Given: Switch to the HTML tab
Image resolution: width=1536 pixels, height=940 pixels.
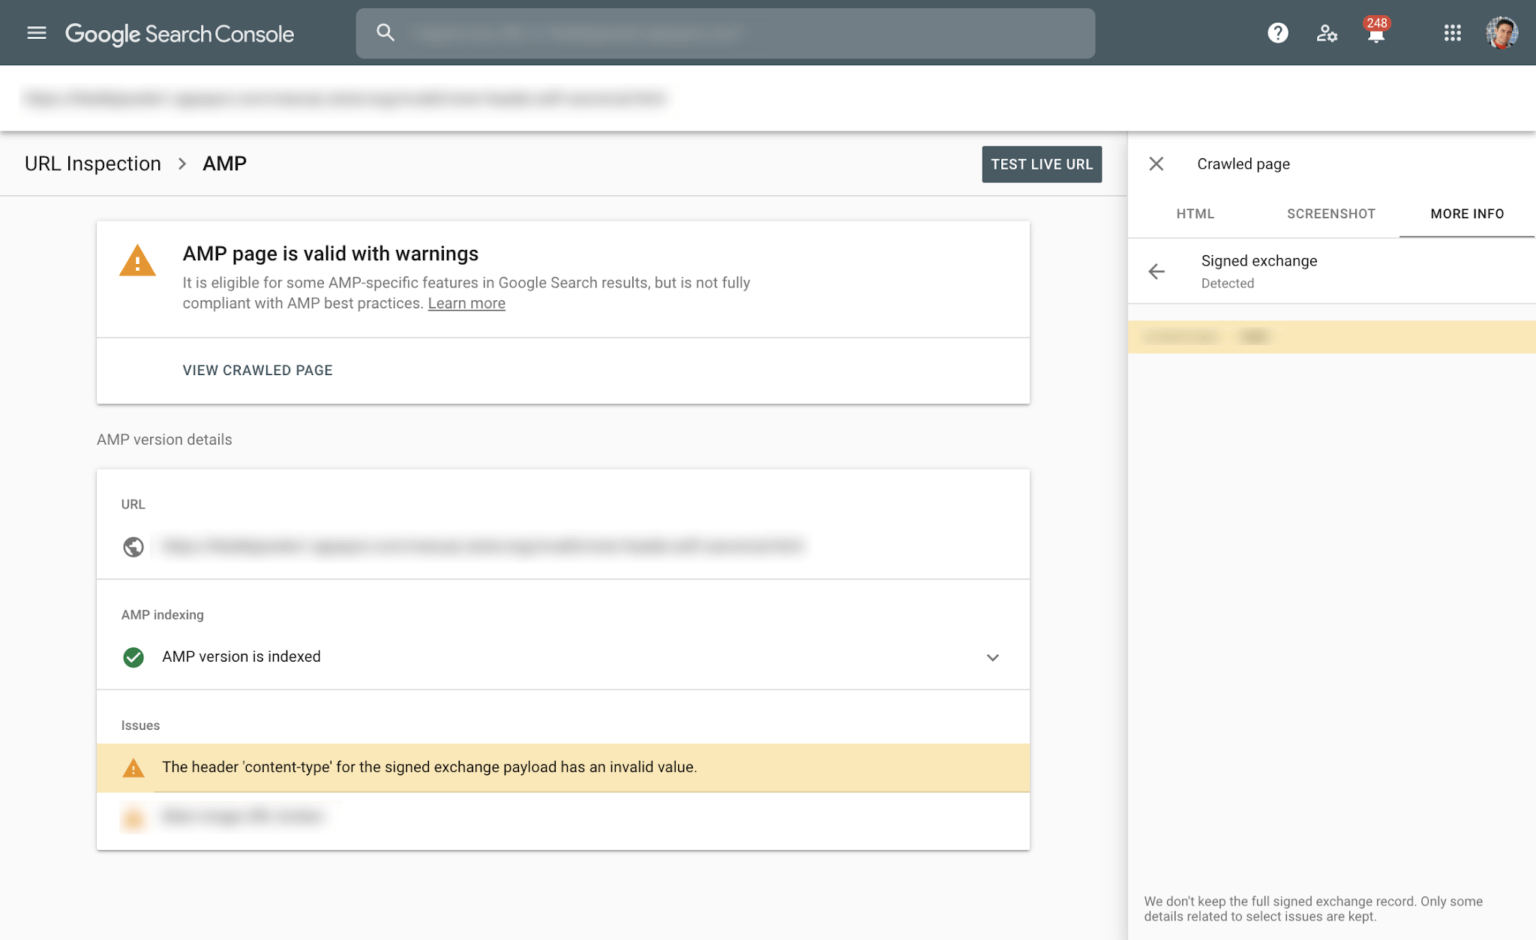Looking at the screenshot, I should (x=1195, y=214).
